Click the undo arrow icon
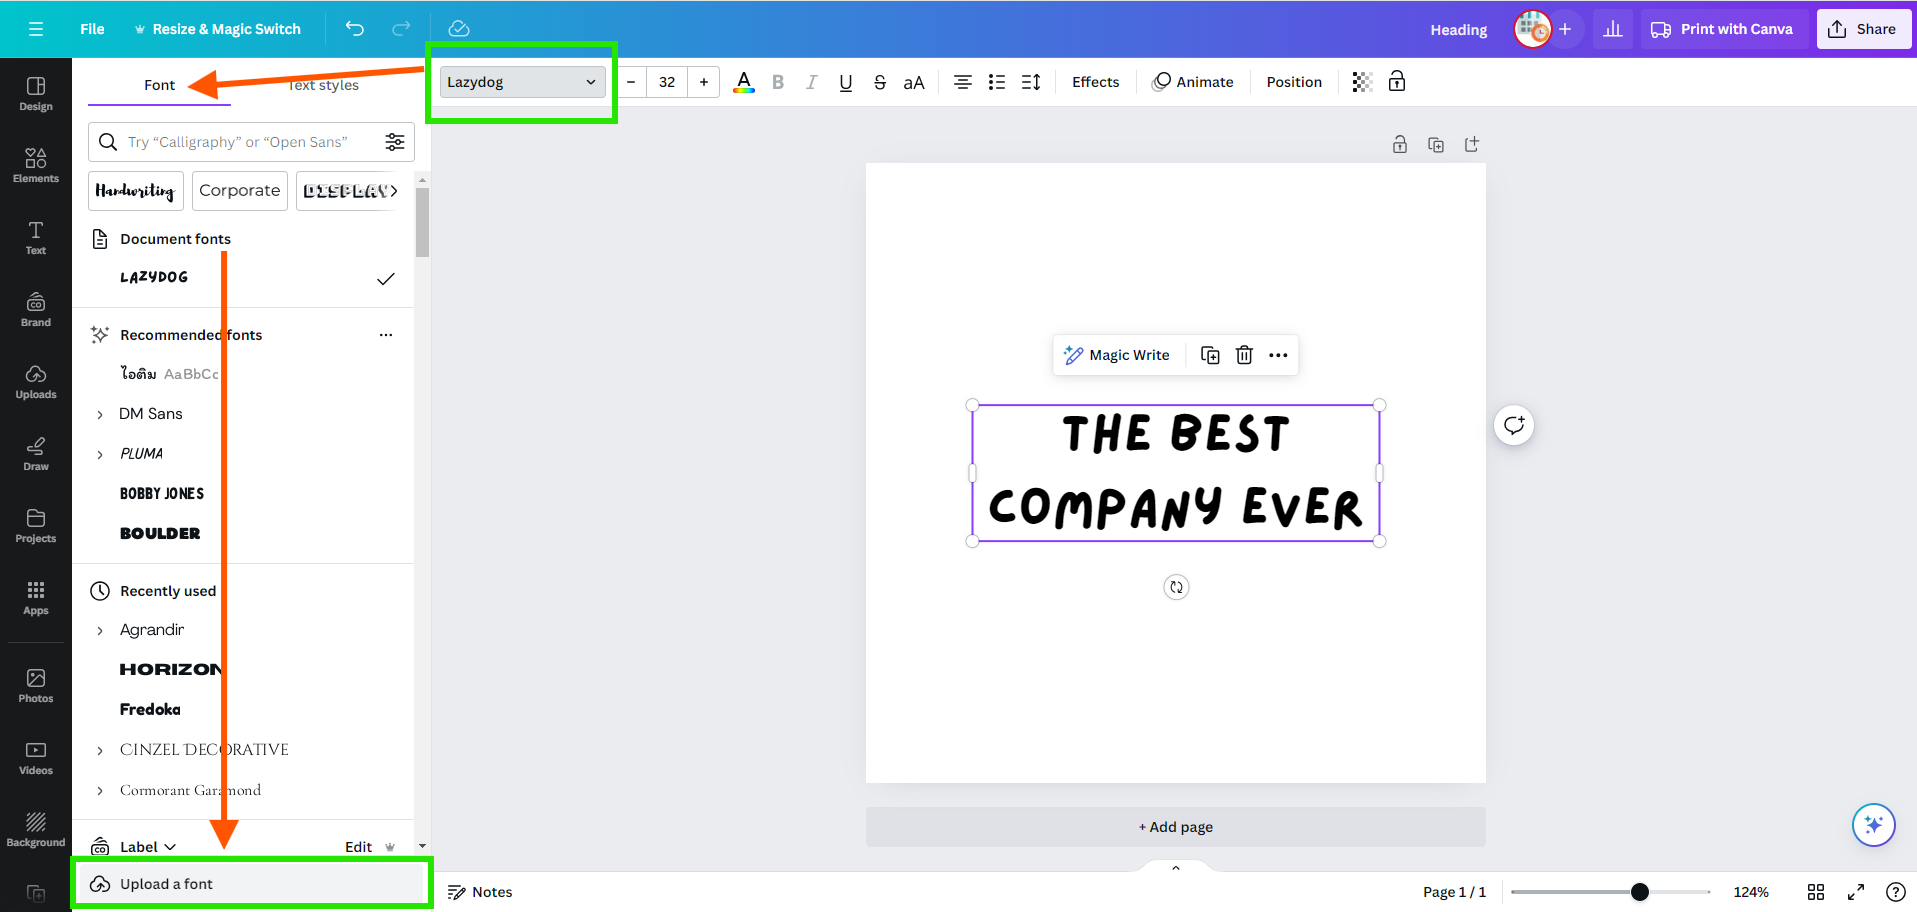1917x912 pixels. pos(355,29)
